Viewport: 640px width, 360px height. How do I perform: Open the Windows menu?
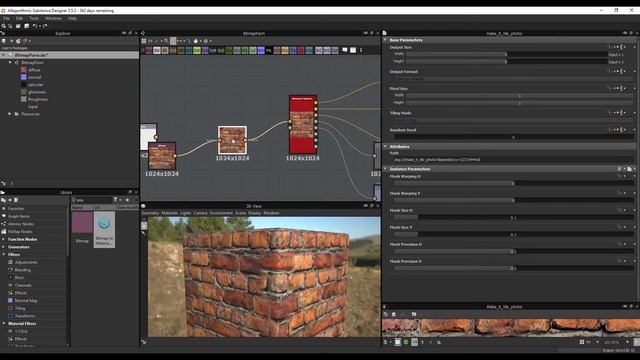53,18
